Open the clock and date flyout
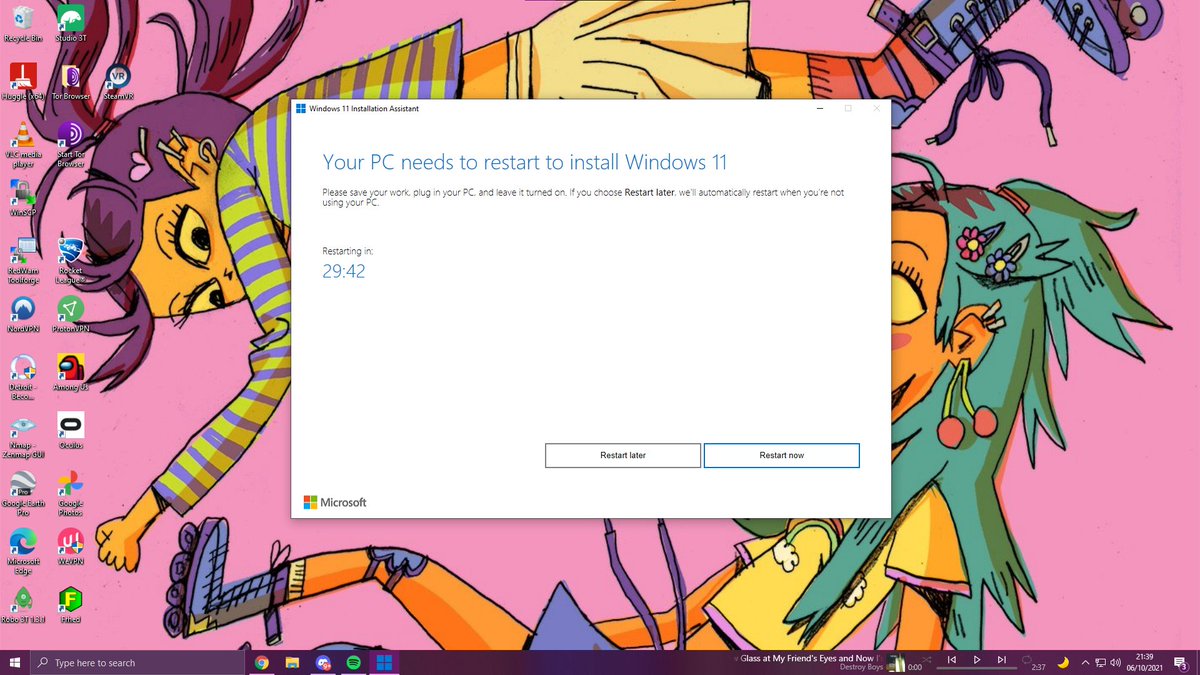This screenshot has height=675, width=1200. click(x=1146, y=662)
